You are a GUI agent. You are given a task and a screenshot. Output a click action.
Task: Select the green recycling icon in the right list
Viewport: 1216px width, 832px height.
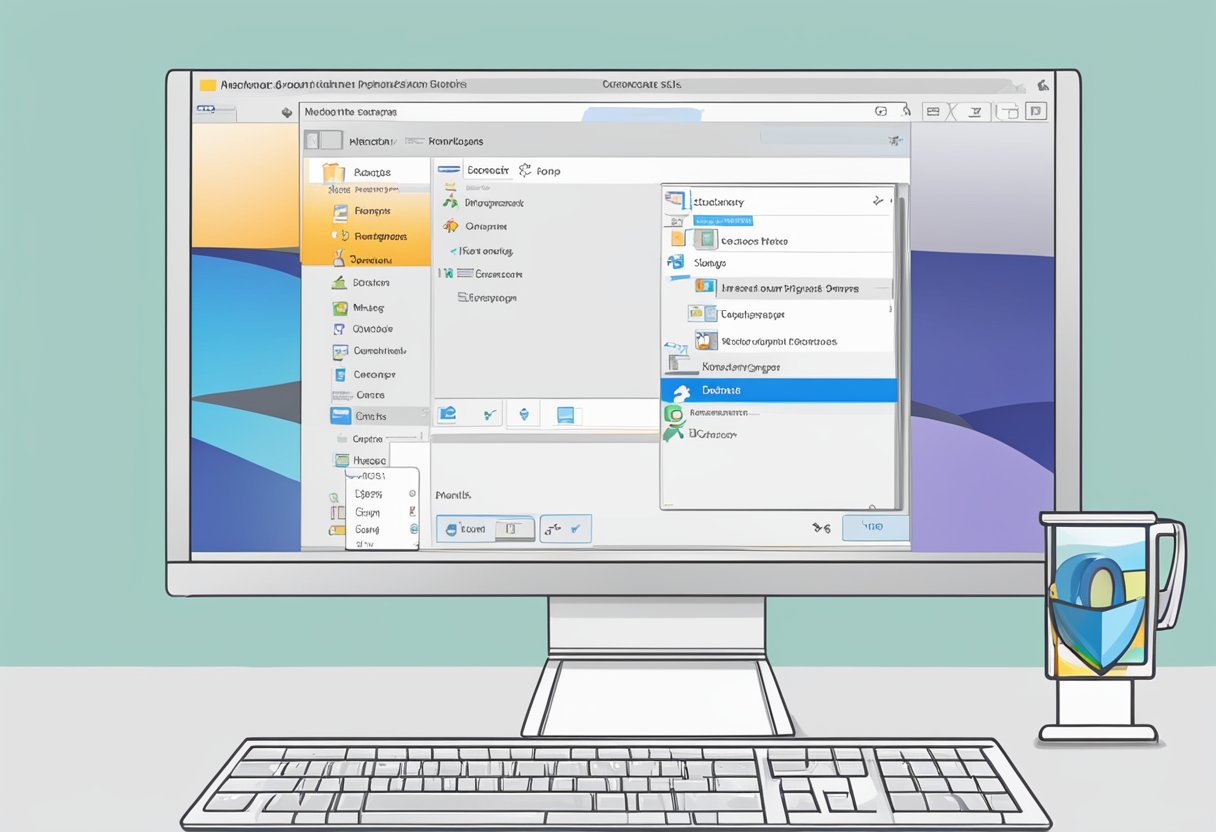(673, 412)
